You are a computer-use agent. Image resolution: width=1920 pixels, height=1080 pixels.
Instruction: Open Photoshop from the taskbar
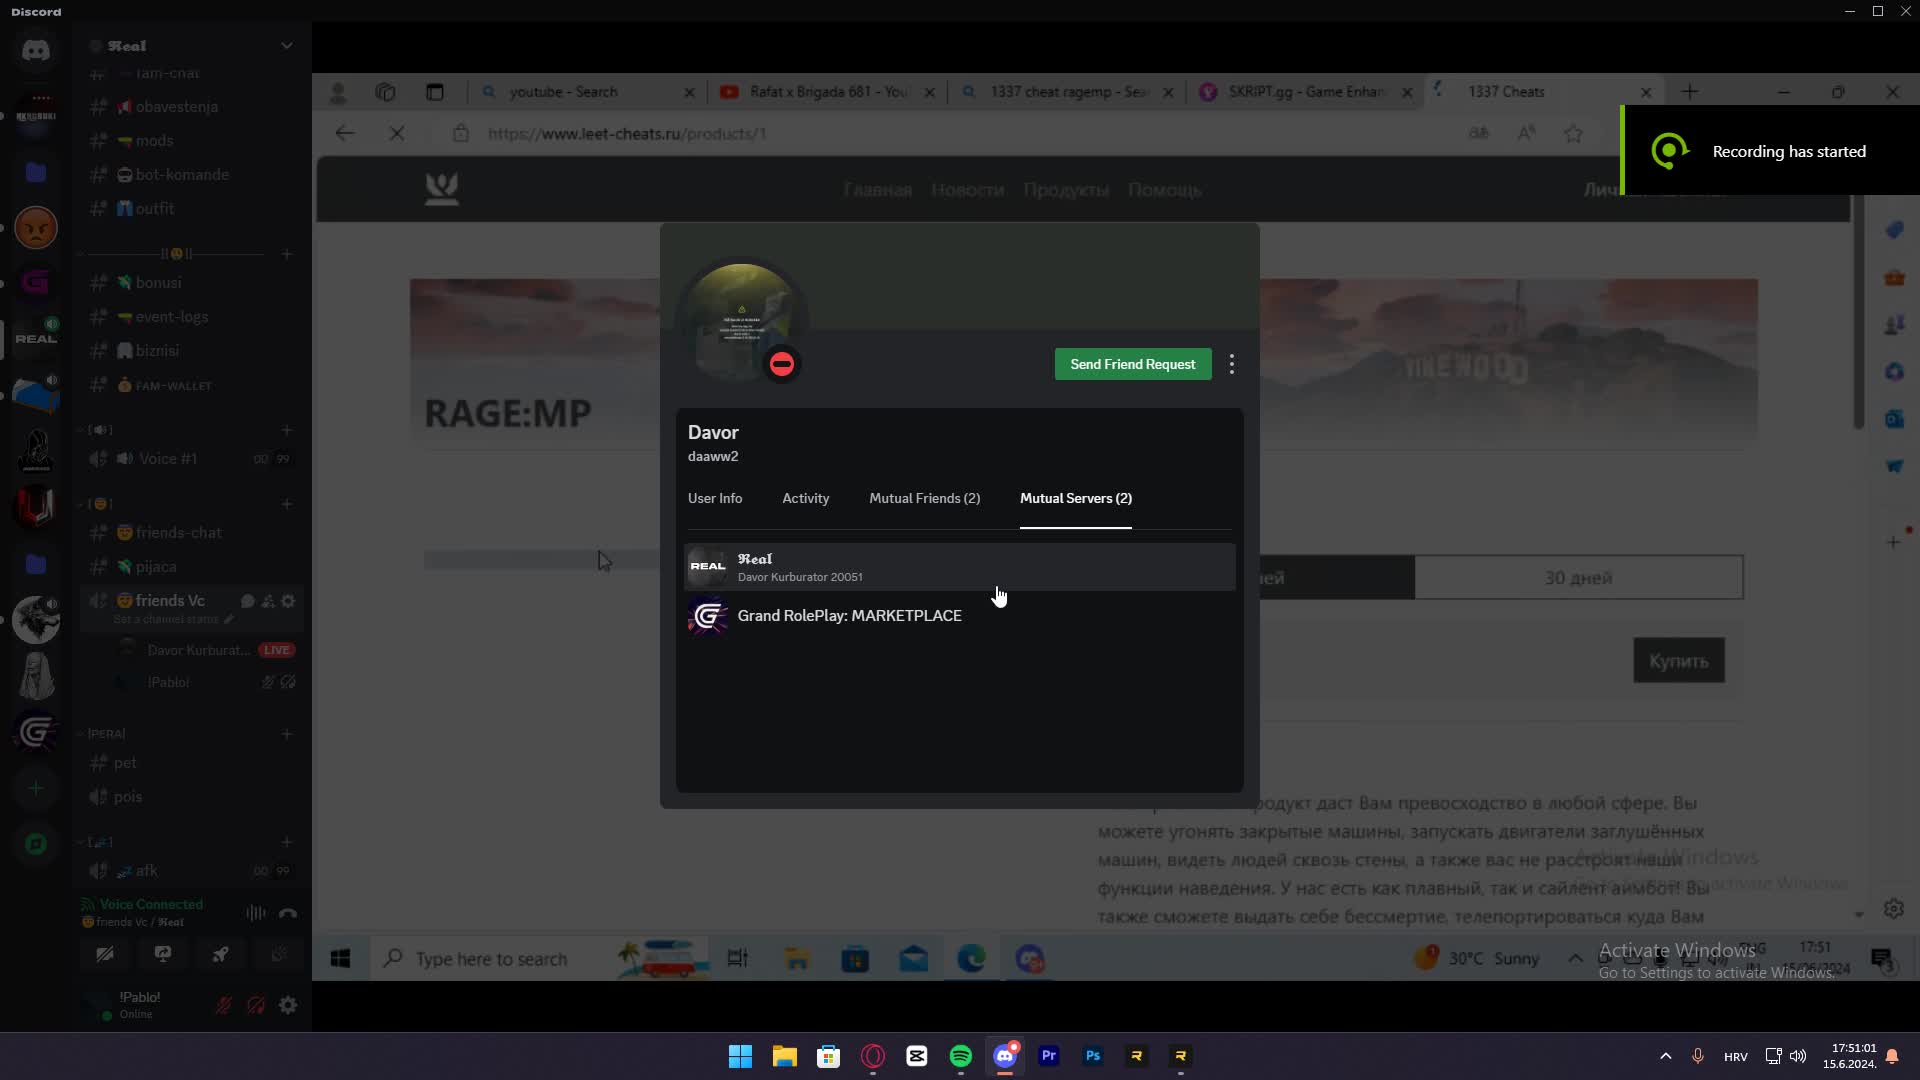click(x=1093, y=1056)
